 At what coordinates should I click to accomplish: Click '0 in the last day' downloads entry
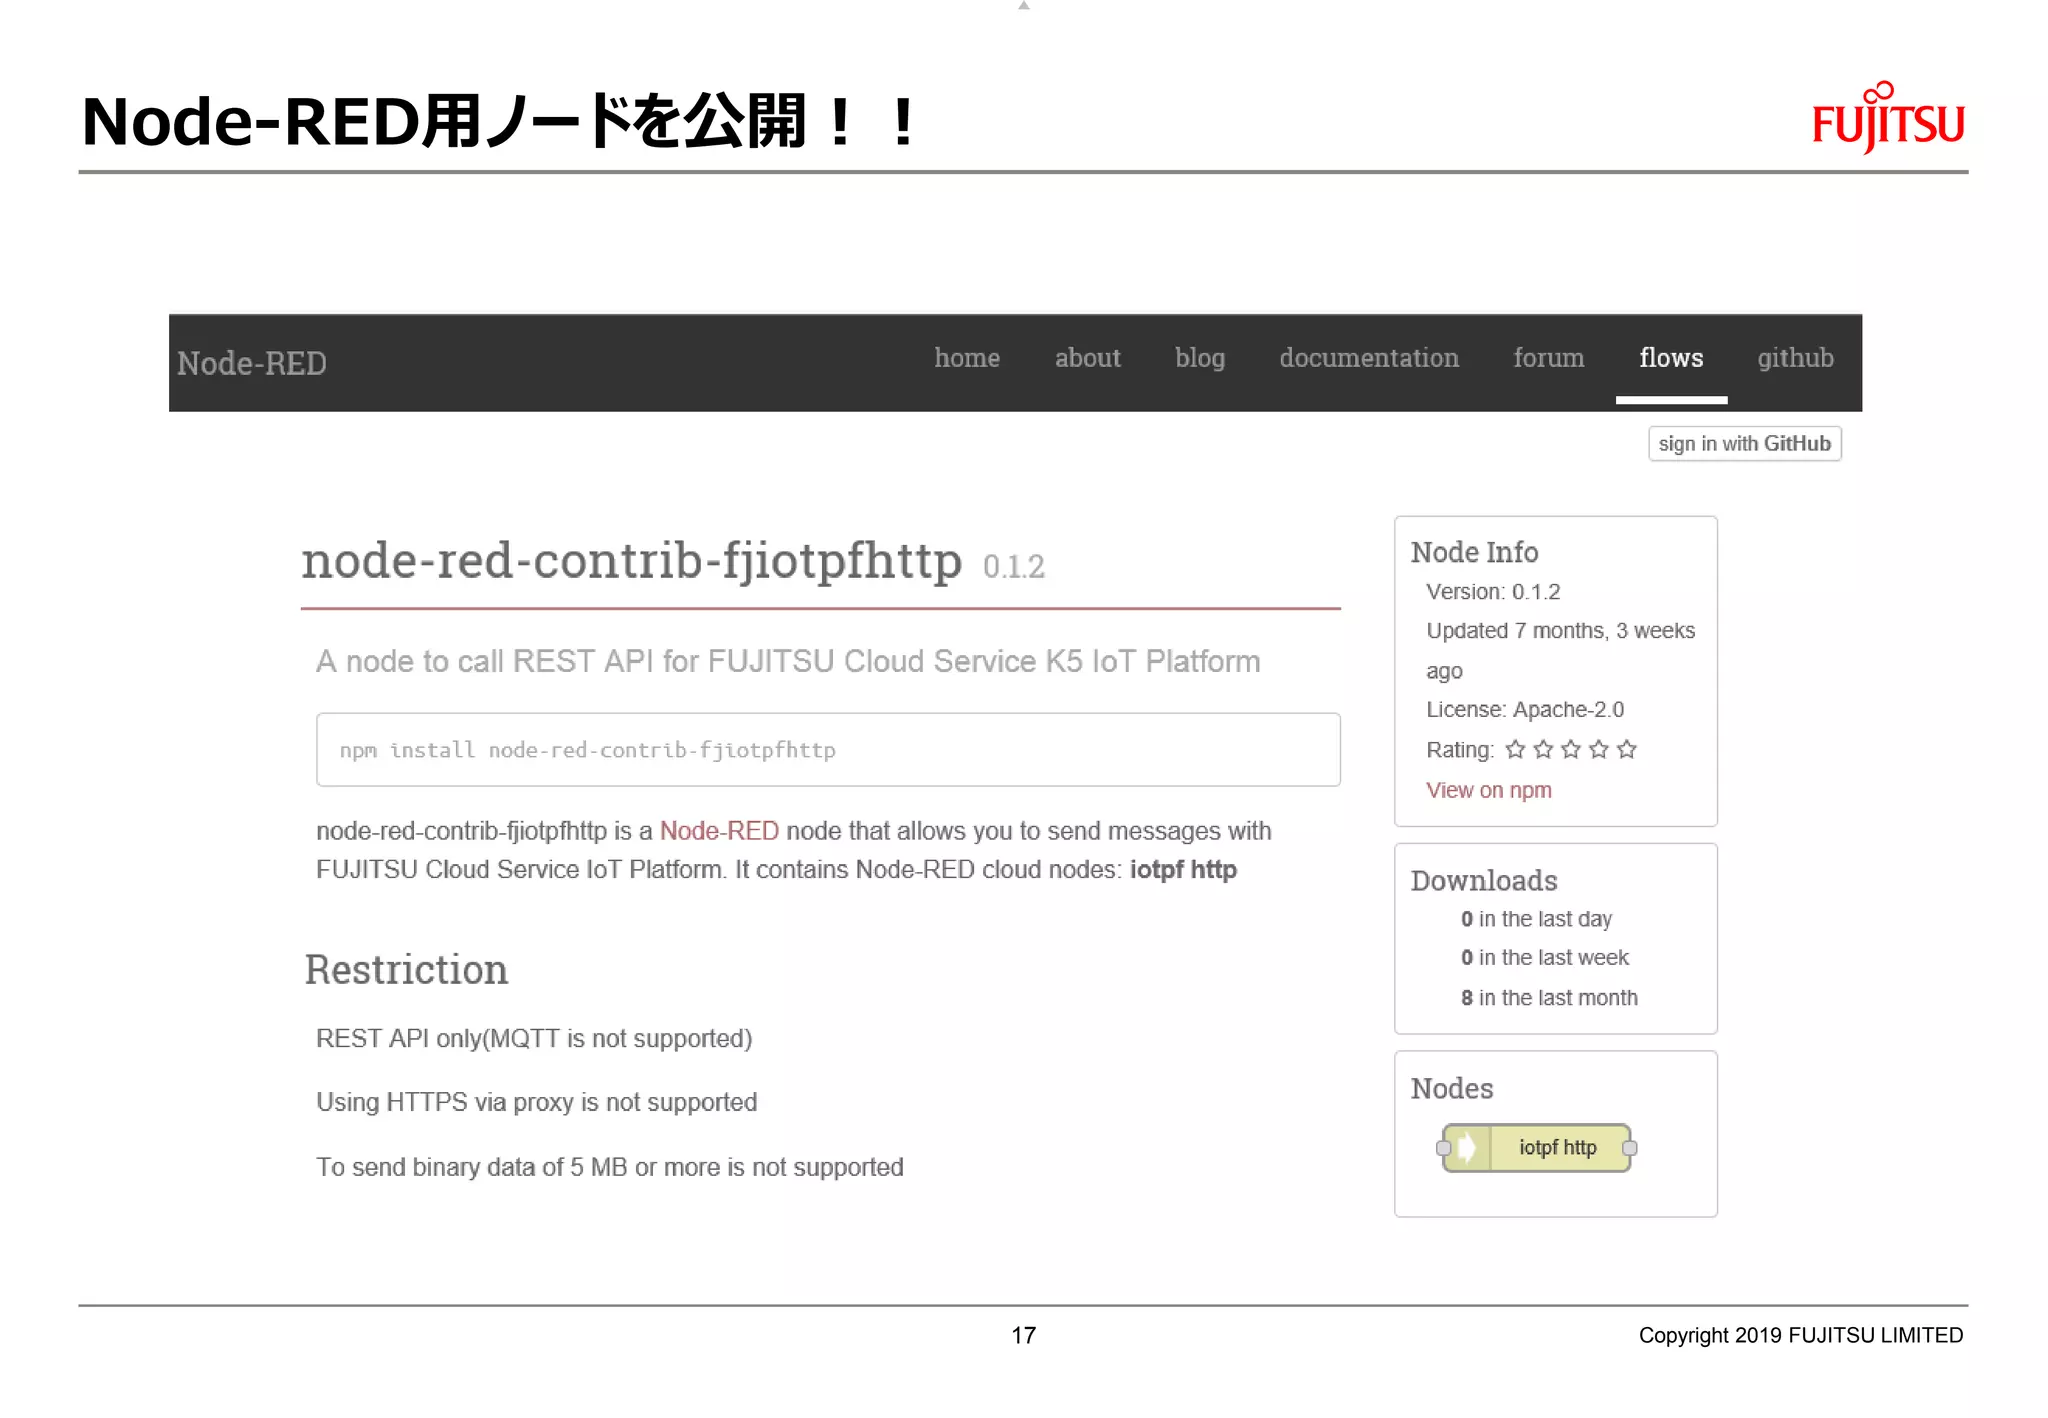1536,919
